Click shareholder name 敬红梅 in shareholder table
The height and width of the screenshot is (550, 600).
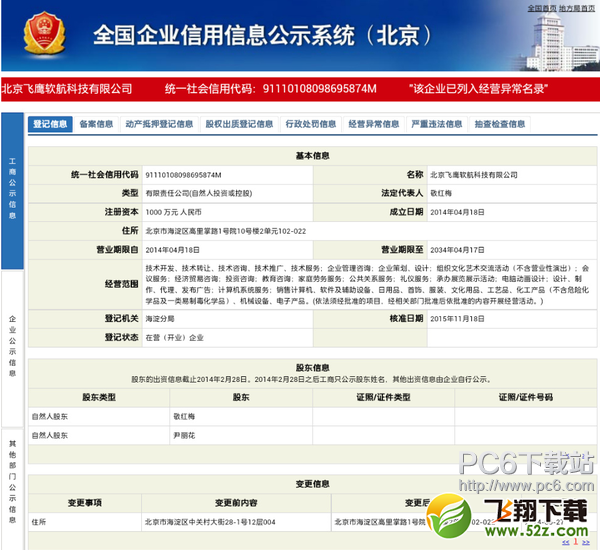click(182, 416)
